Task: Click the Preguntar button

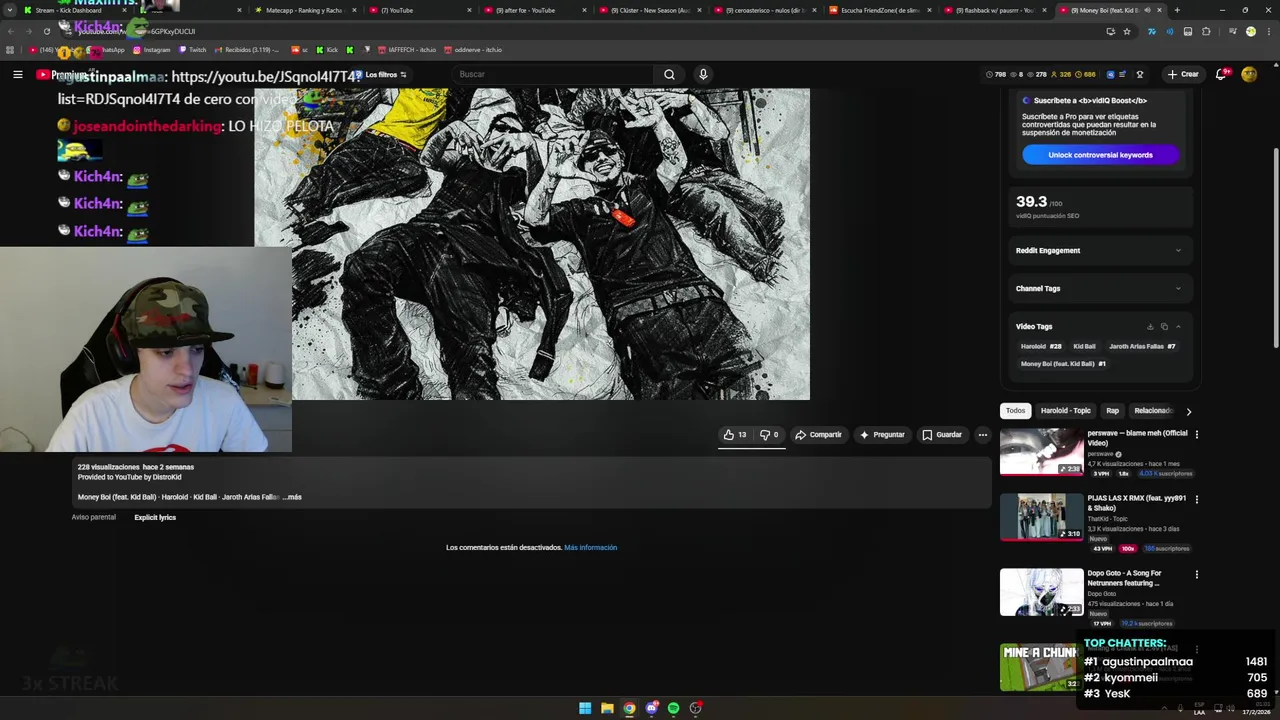Action: pyautogui.click(x=882, y=435)
